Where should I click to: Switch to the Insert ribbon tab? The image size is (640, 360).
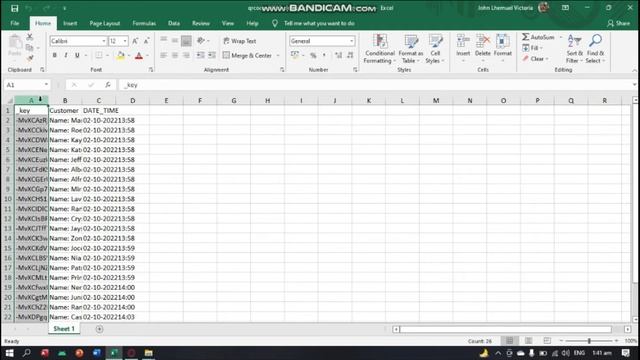[x=70, y=23]
